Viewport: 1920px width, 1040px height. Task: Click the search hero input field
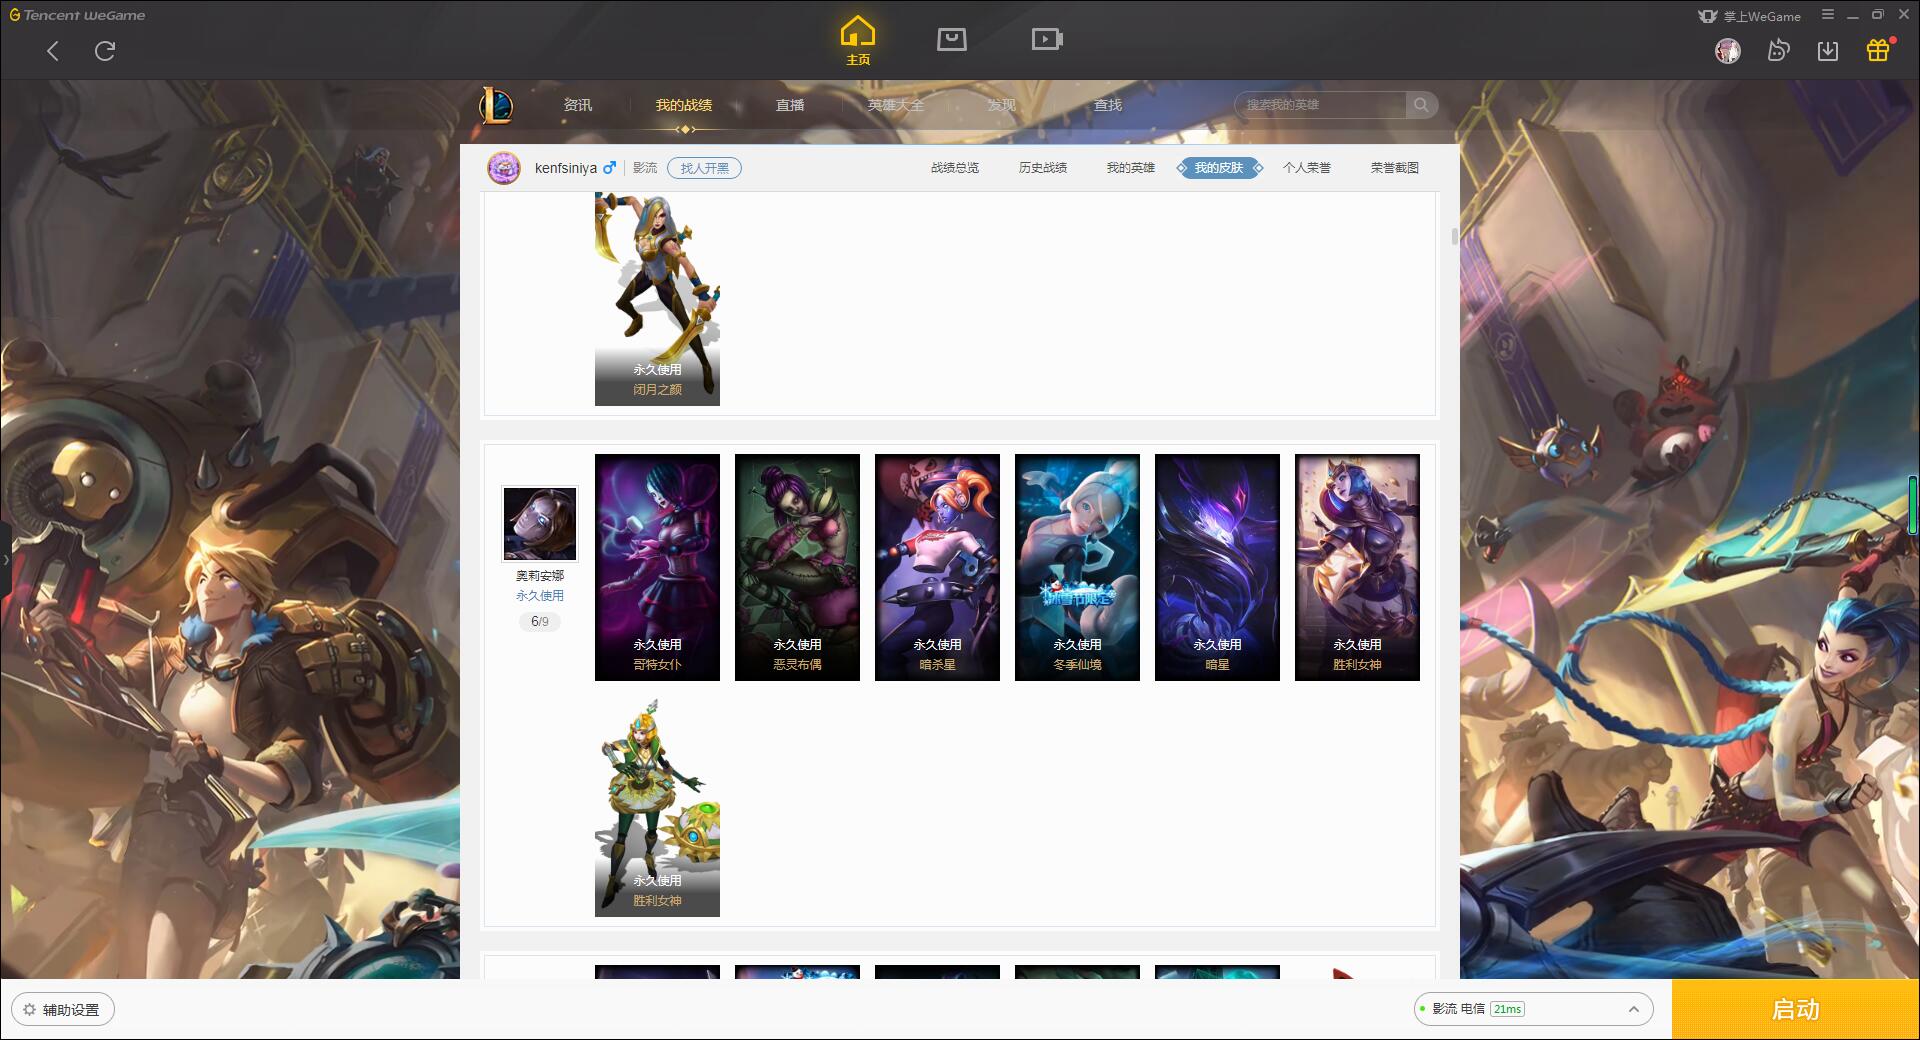pyautogui.click(x=1321, y=104)
